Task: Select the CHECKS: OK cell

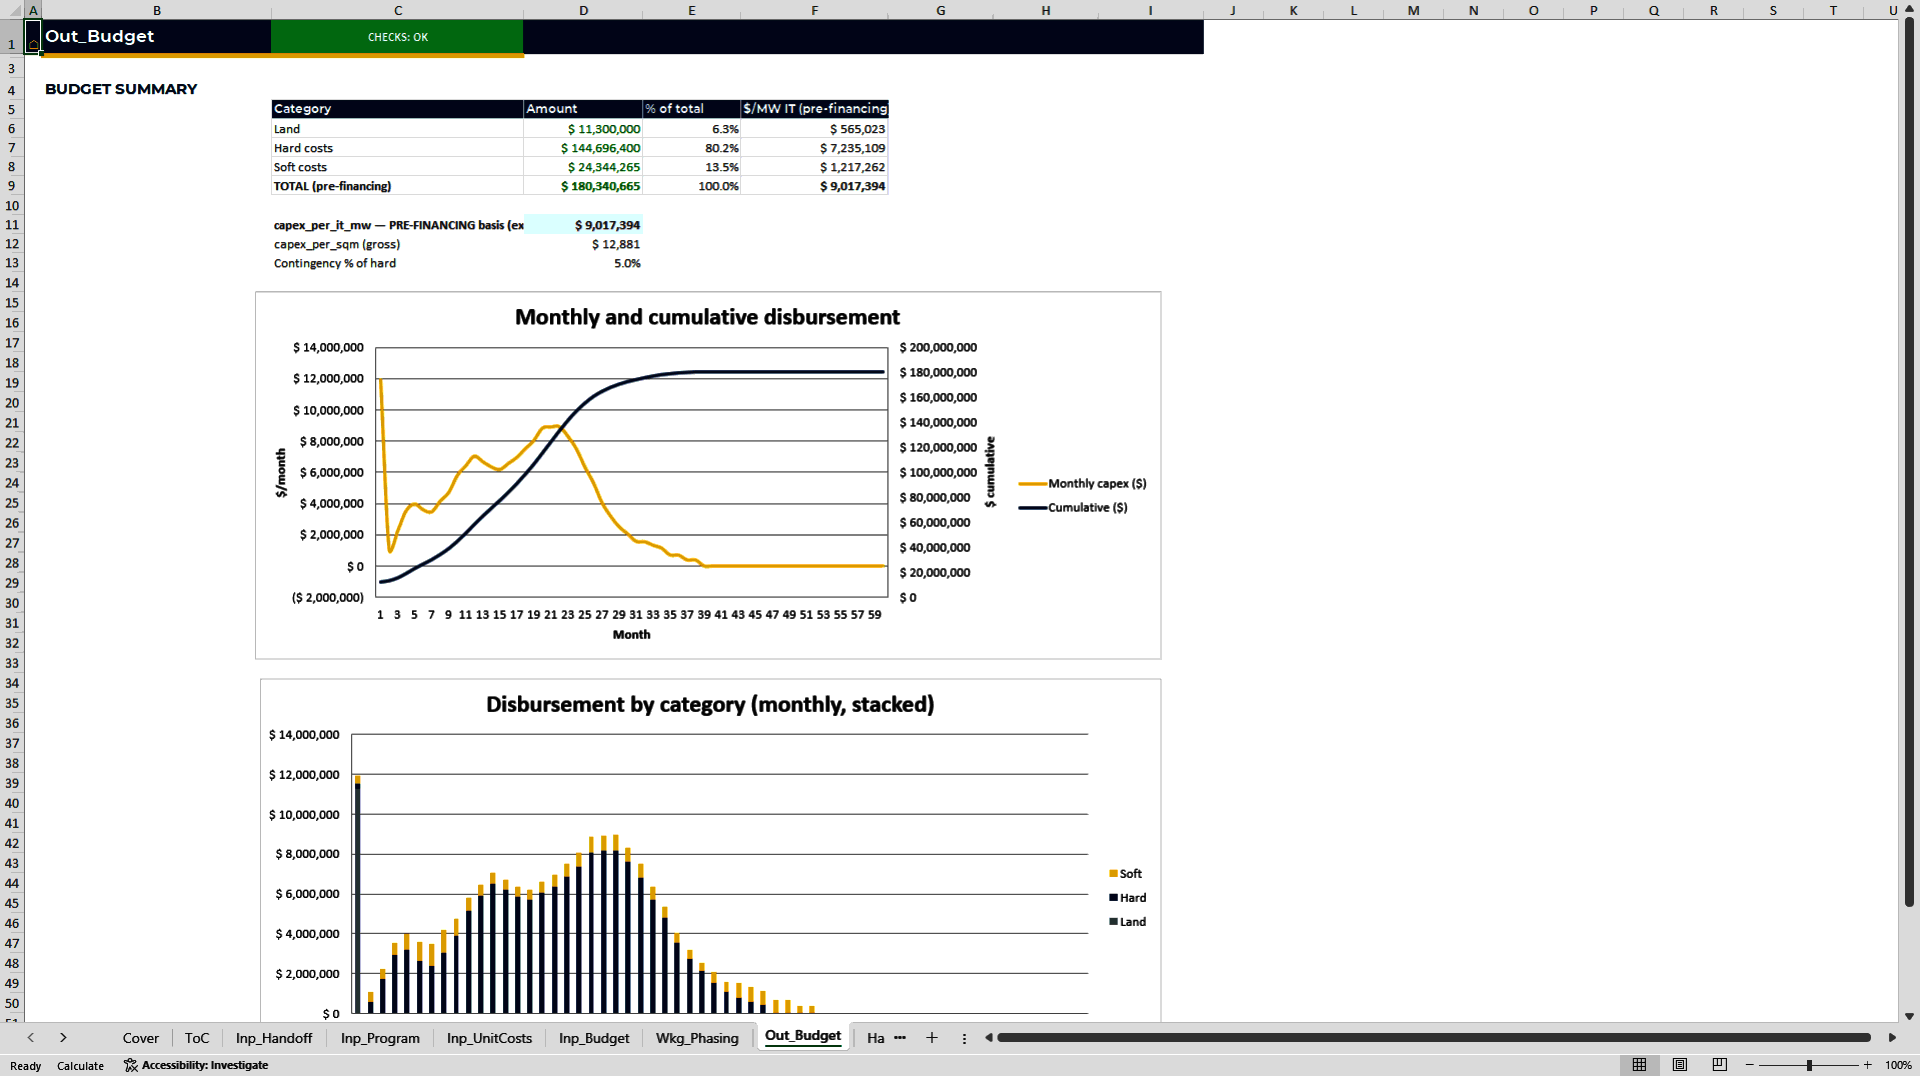Action: [397, 37]
